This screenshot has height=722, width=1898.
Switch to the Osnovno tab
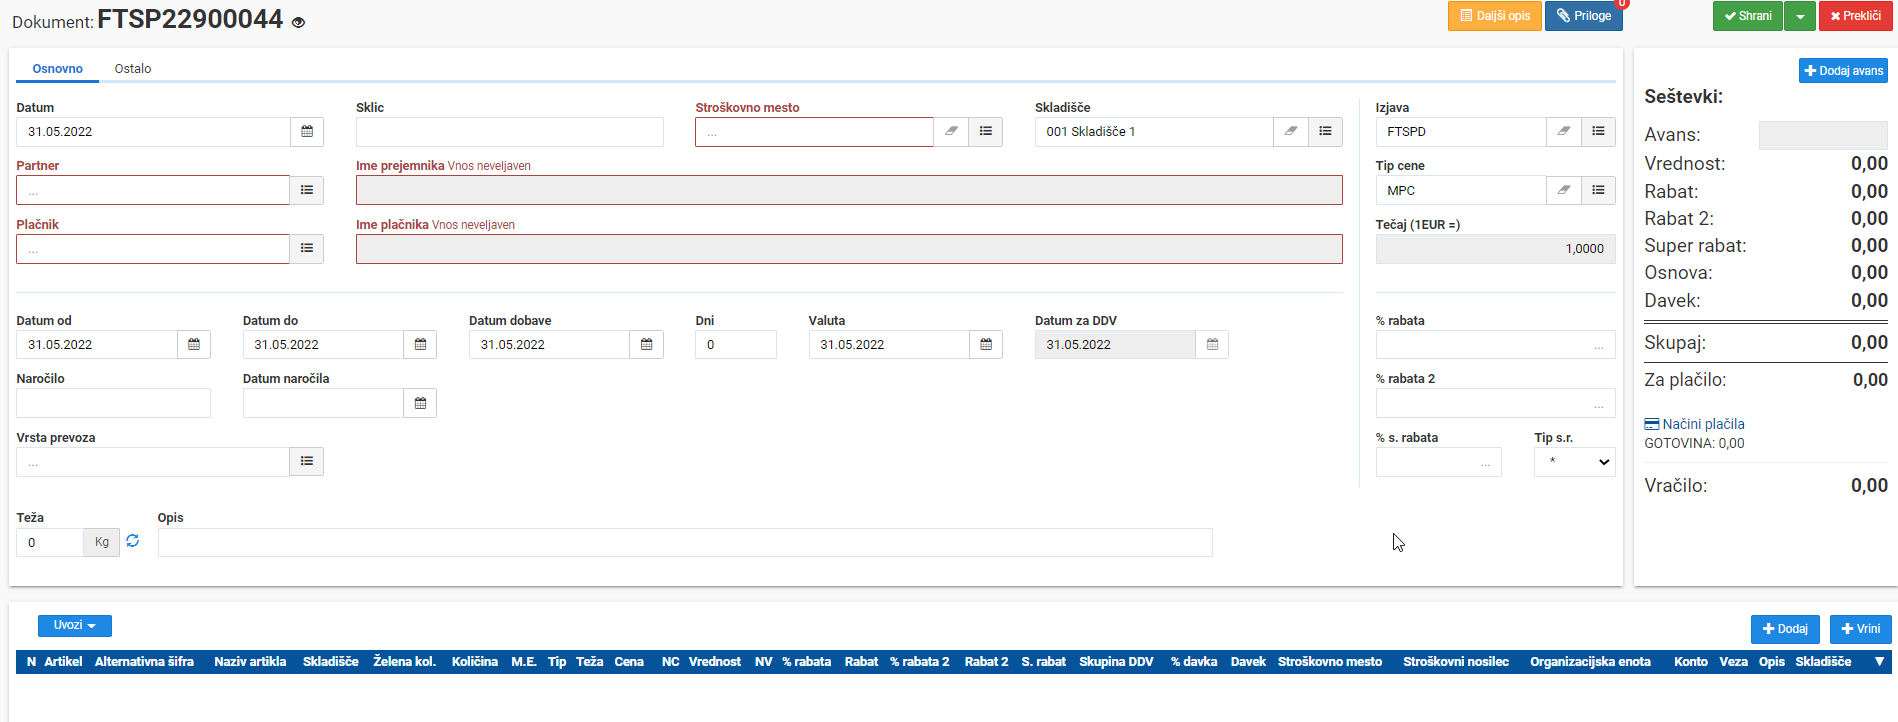click(x=57, y=69)
